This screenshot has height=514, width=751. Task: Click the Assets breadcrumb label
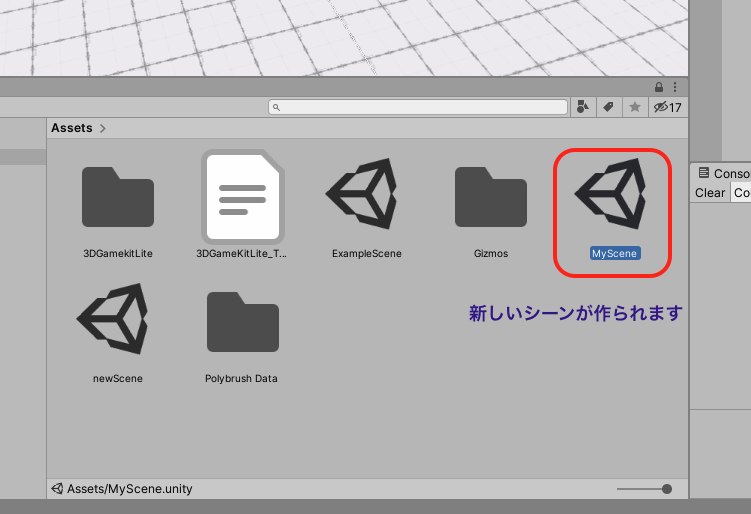(71, 128)
